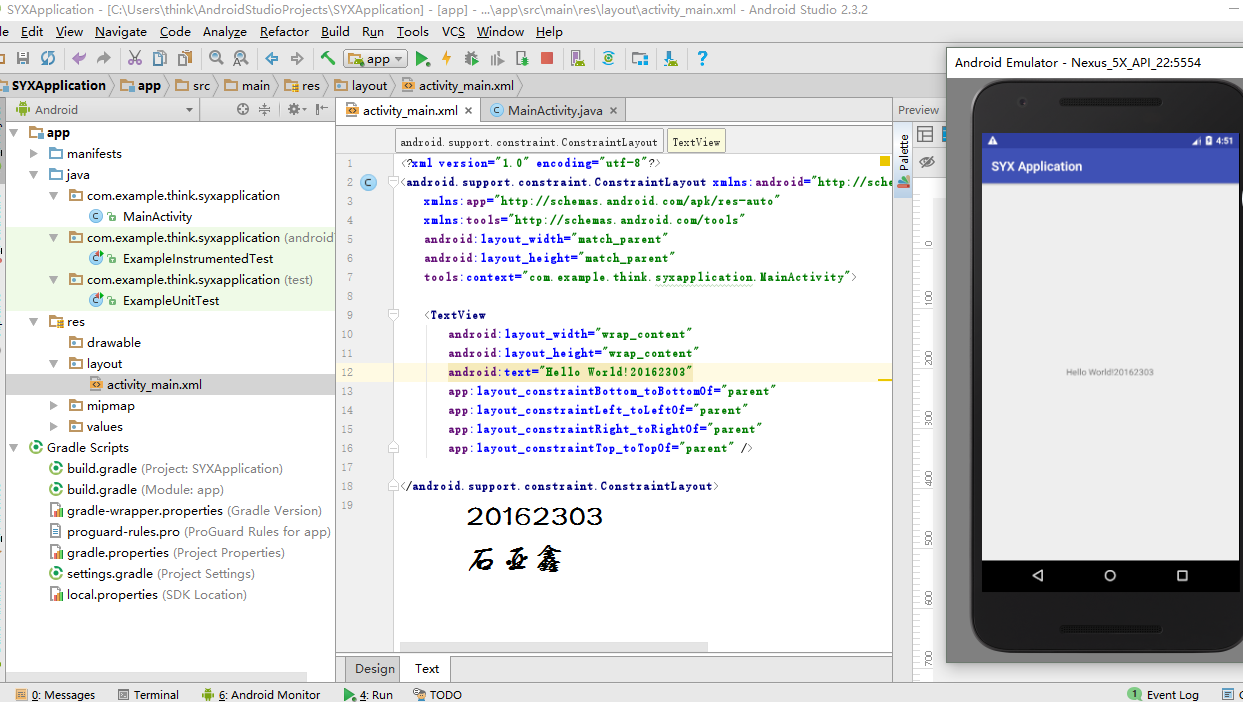Open the AVD Manager icon

point(577,58)
